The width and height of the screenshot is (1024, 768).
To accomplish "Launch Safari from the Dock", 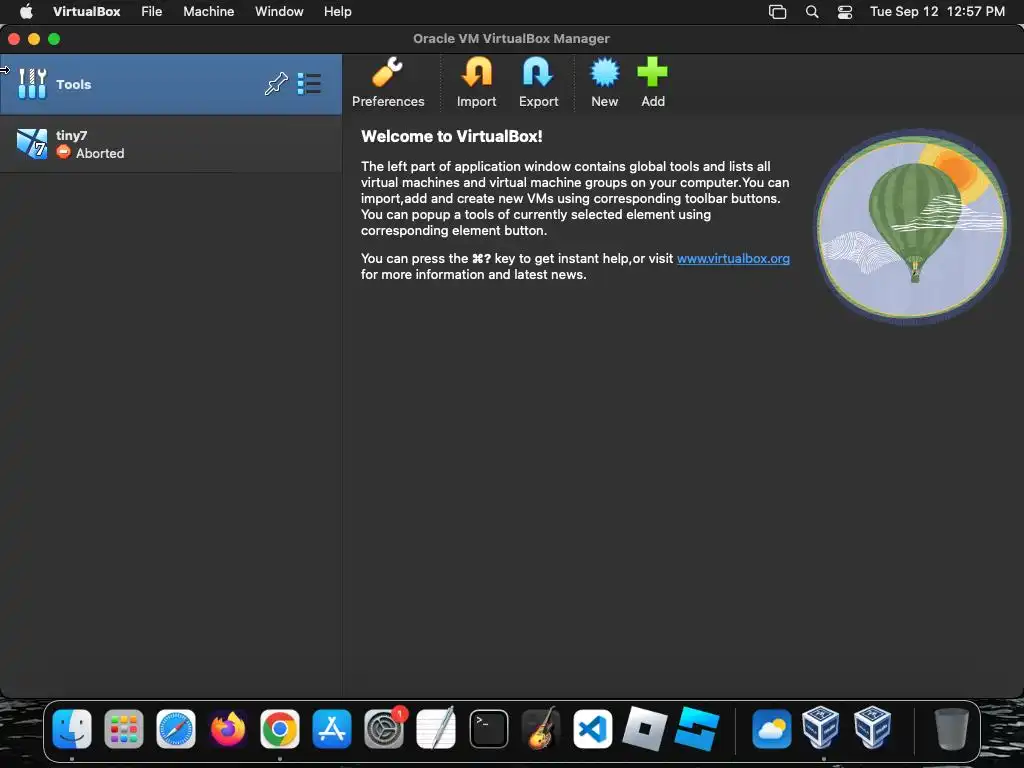I will coord(176,729).
